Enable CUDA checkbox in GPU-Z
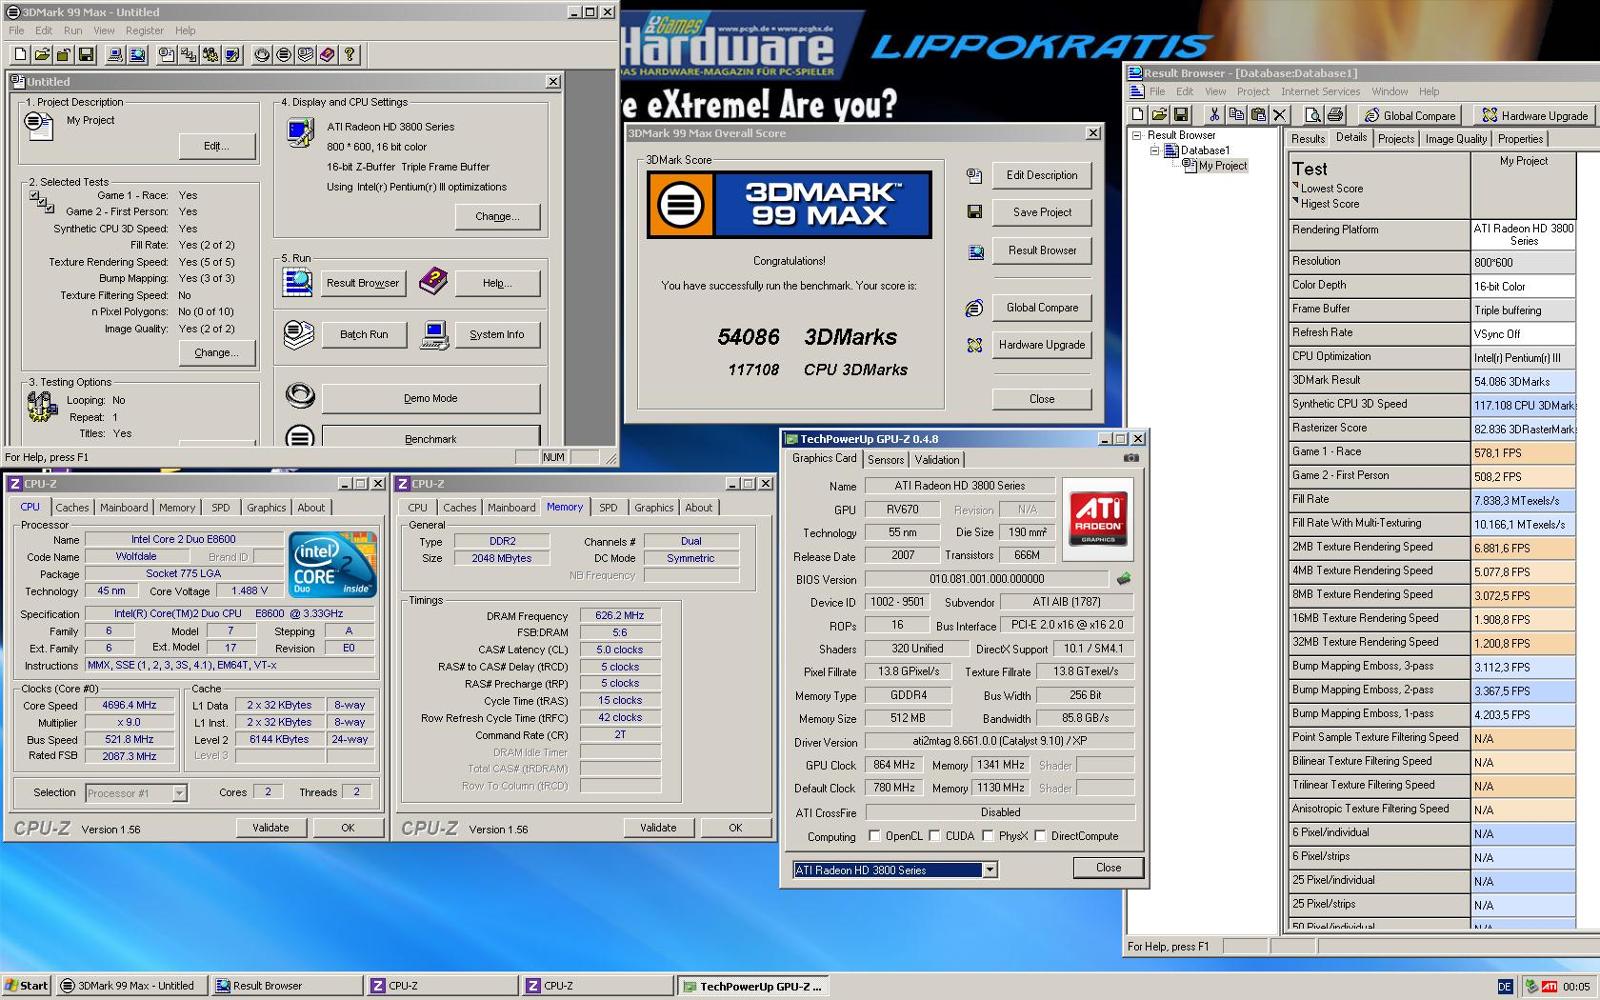1600x1000 pixels. [934, 836]
